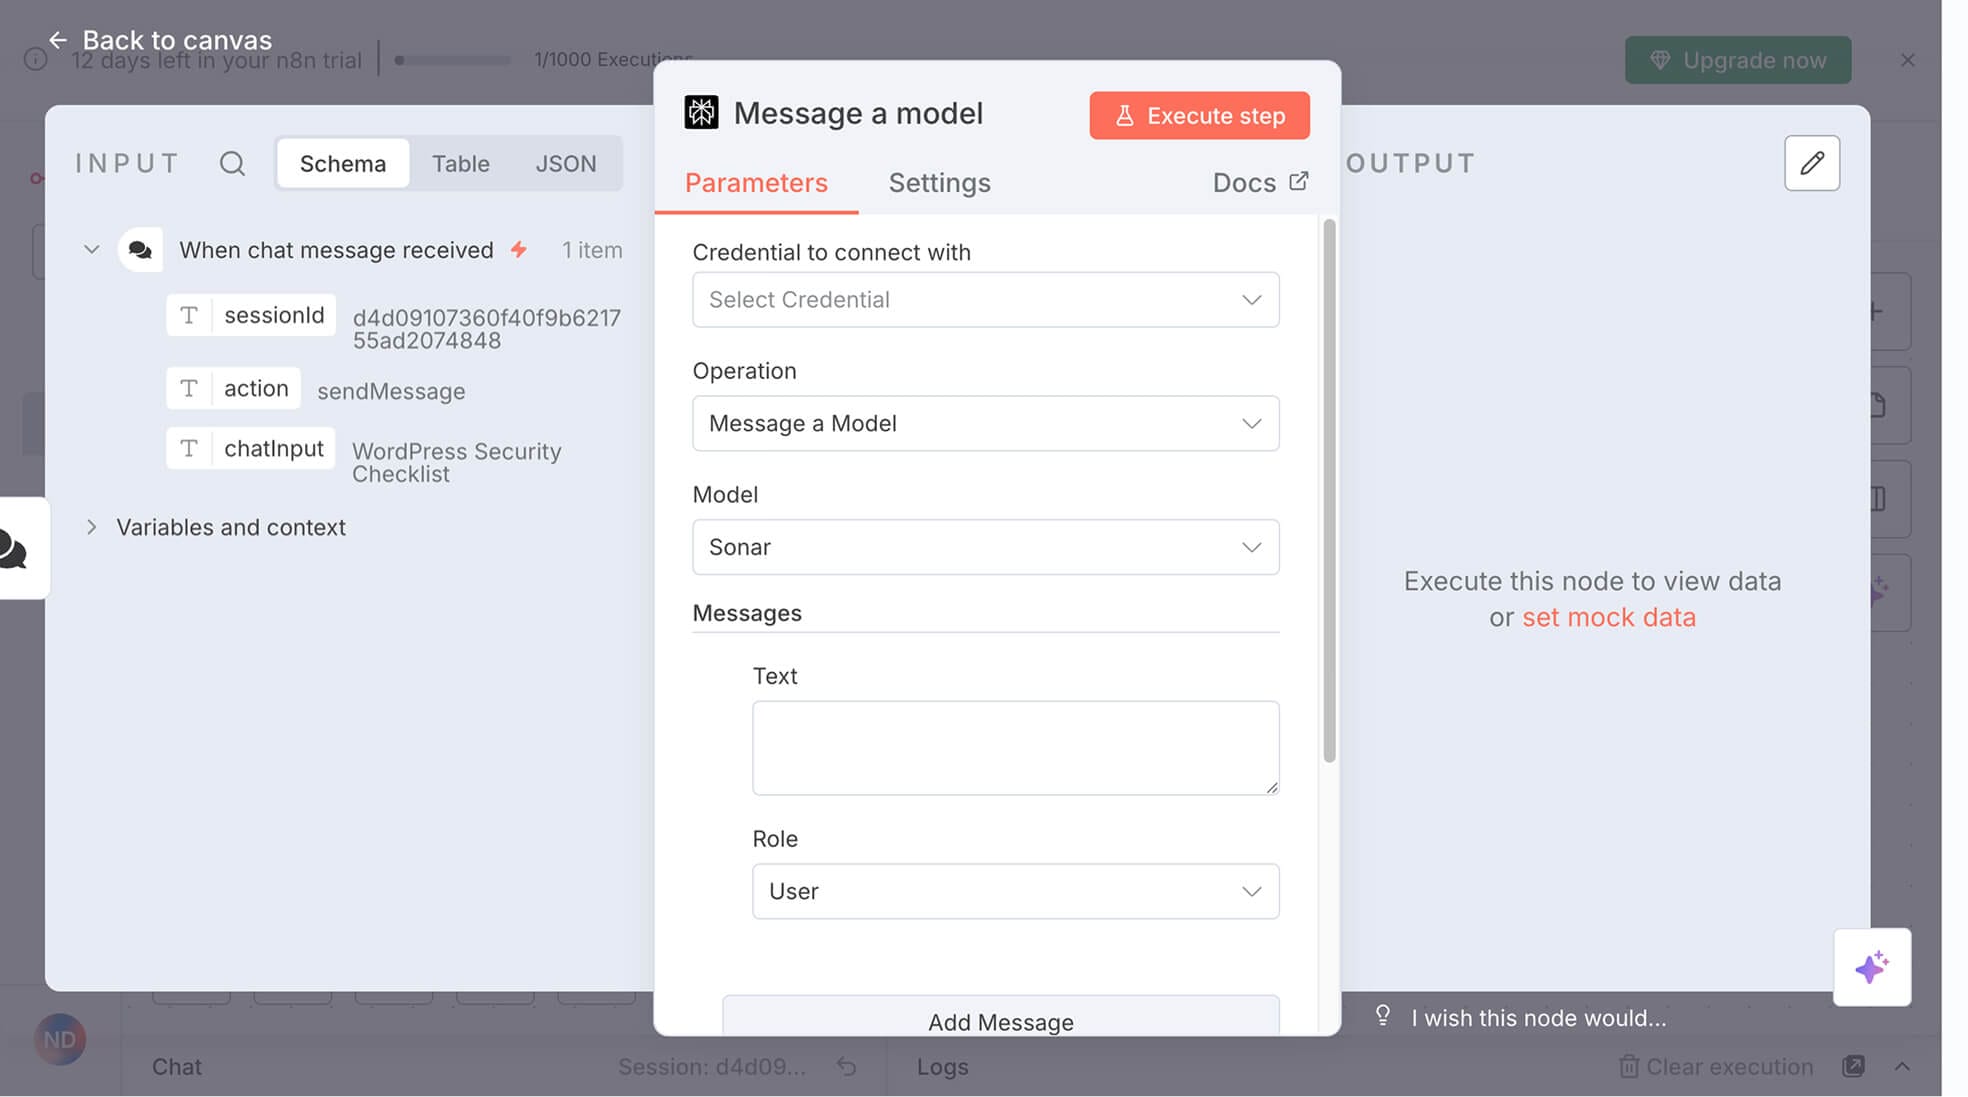Image resolution: width=1968 pixels, height=1097 pixels.
Task: Click the Back to canvas arrow
Action: (59, 39)
